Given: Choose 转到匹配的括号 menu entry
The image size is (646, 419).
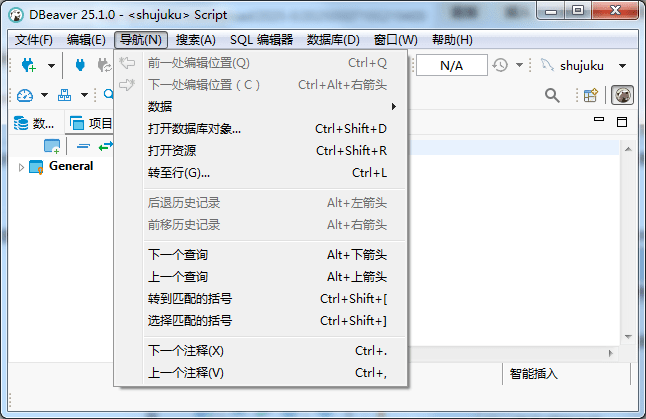Looking at the screenshot, I should [x=260, y=299].
